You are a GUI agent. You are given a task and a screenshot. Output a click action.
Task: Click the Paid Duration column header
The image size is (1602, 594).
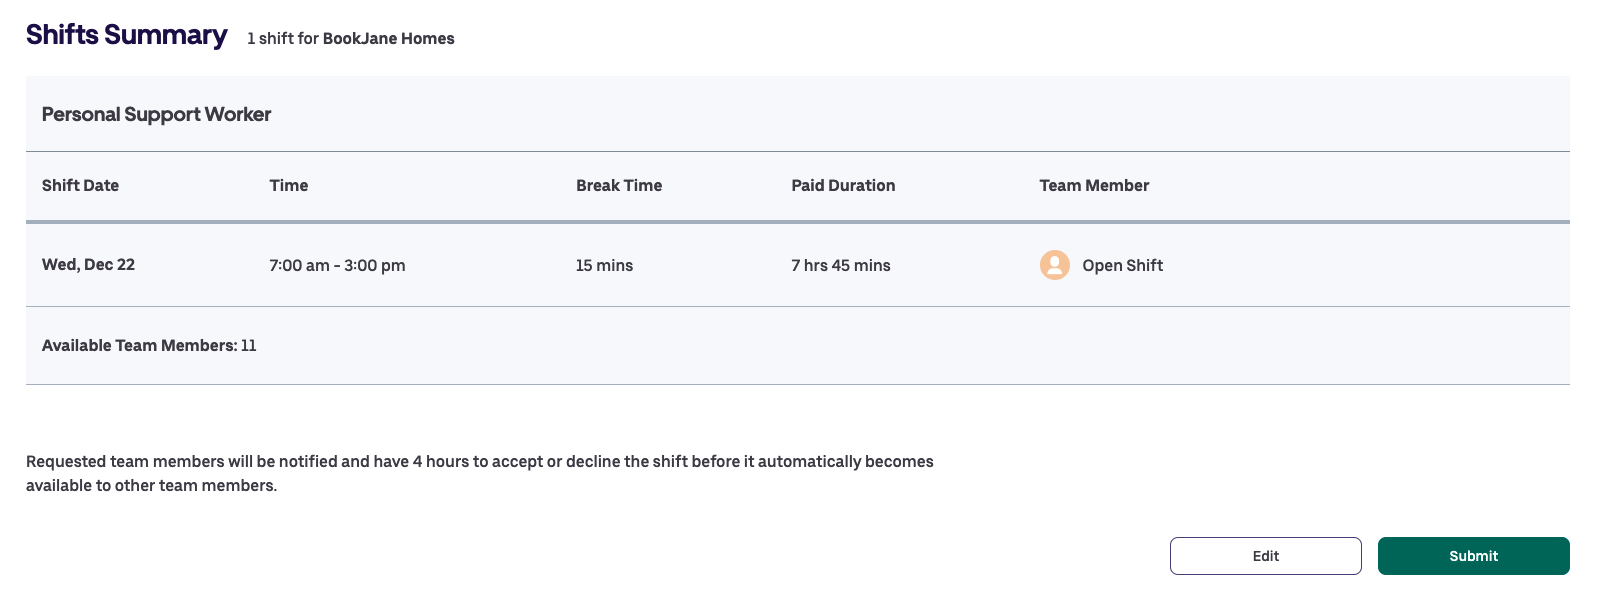point(842,186)
